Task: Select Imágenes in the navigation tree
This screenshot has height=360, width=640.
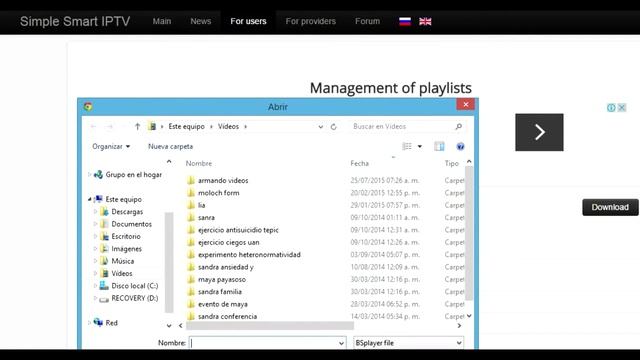Action: (127, 249)
